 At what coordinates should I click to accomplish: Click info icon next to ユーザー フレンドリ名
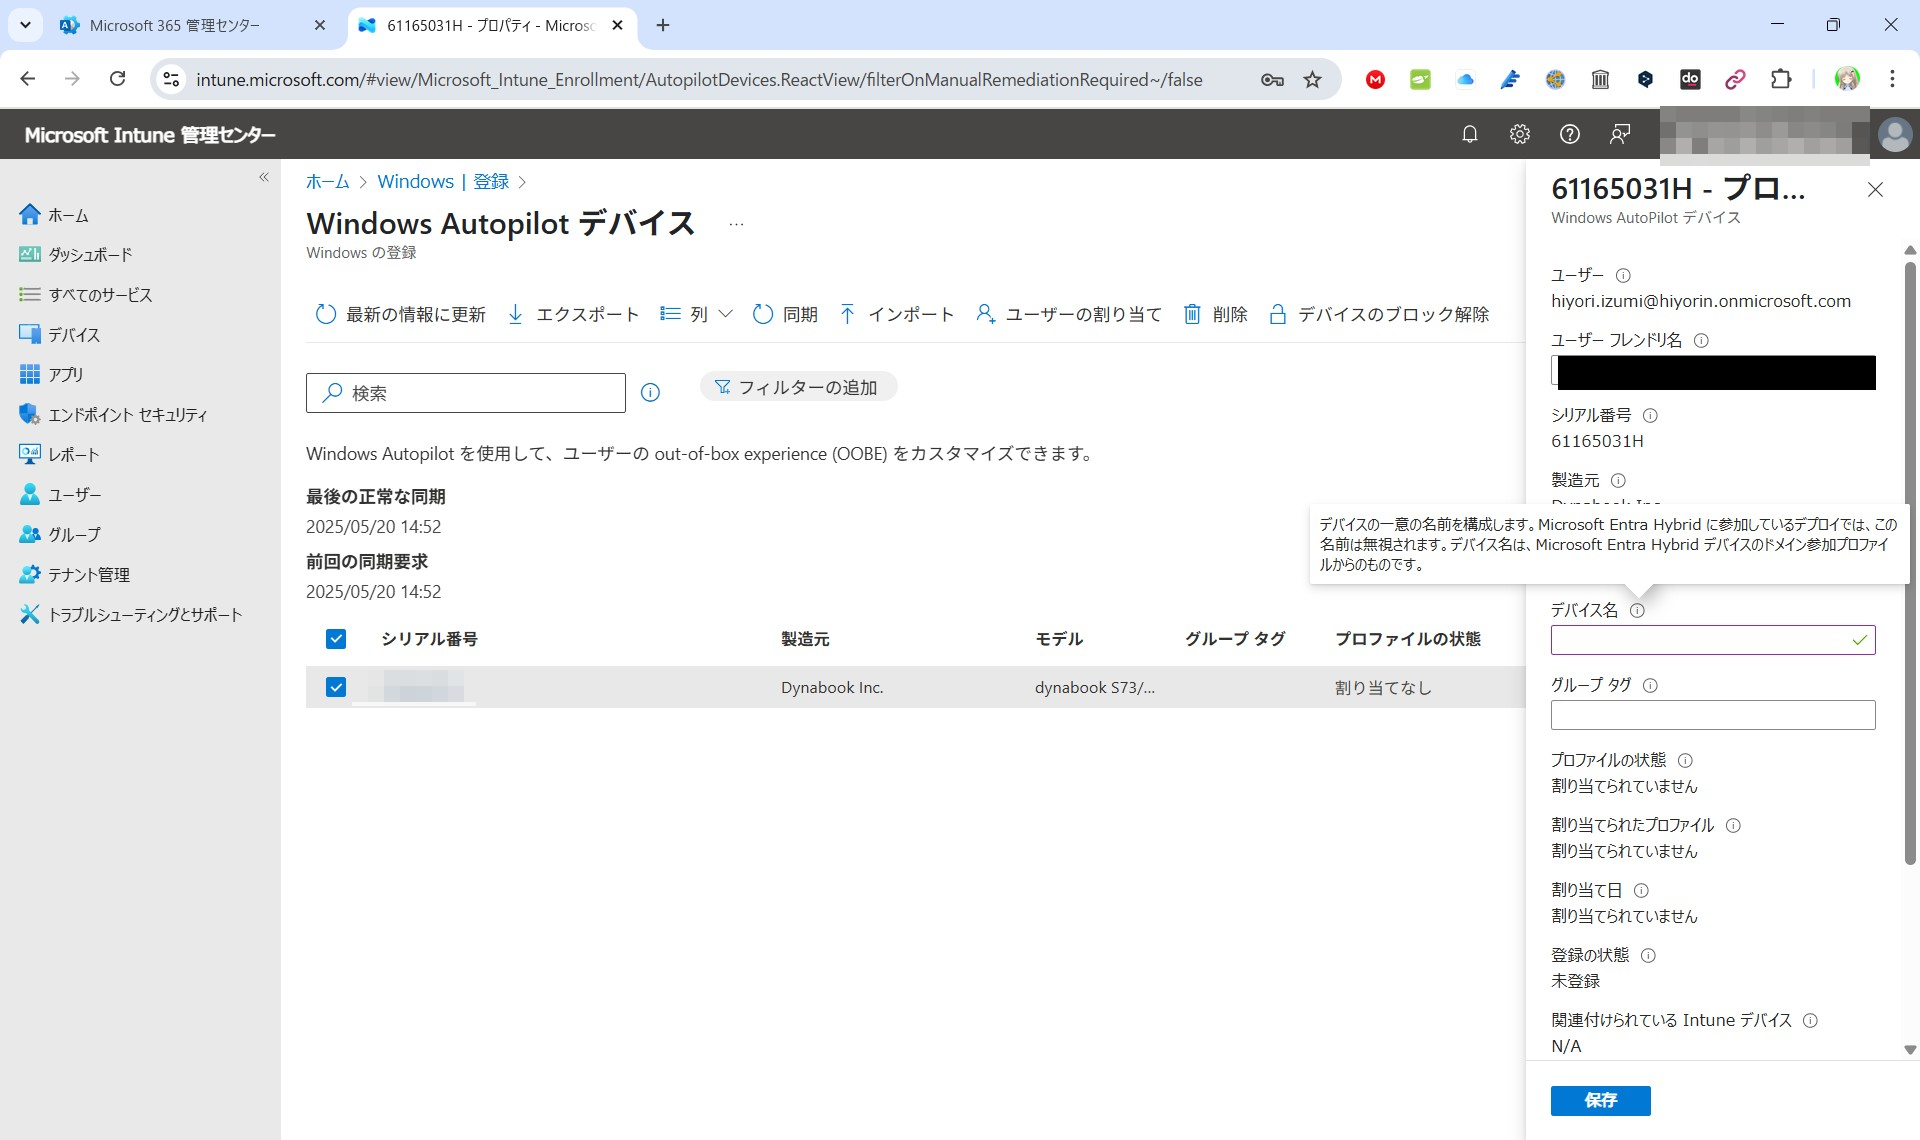1701,340
